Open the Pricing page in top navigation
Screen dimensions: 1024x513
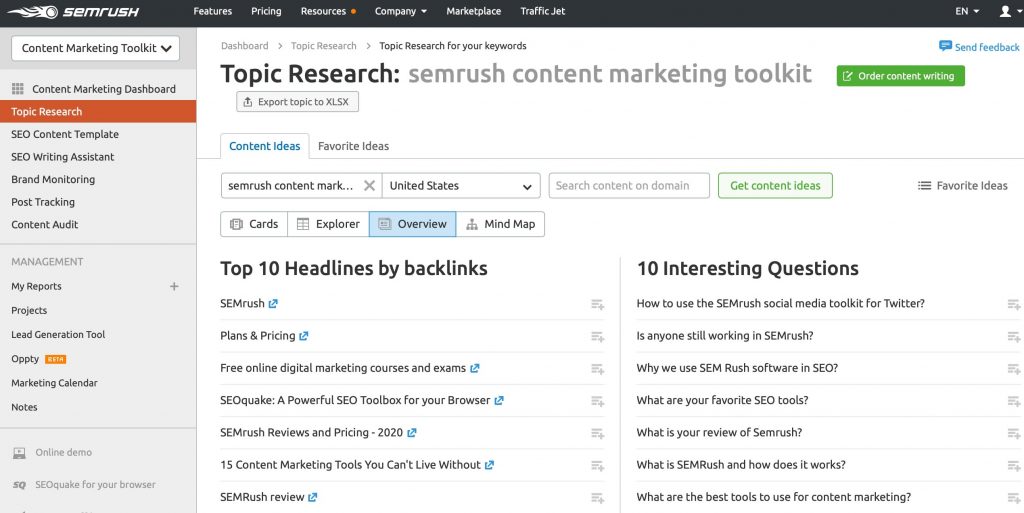point(266,11)
